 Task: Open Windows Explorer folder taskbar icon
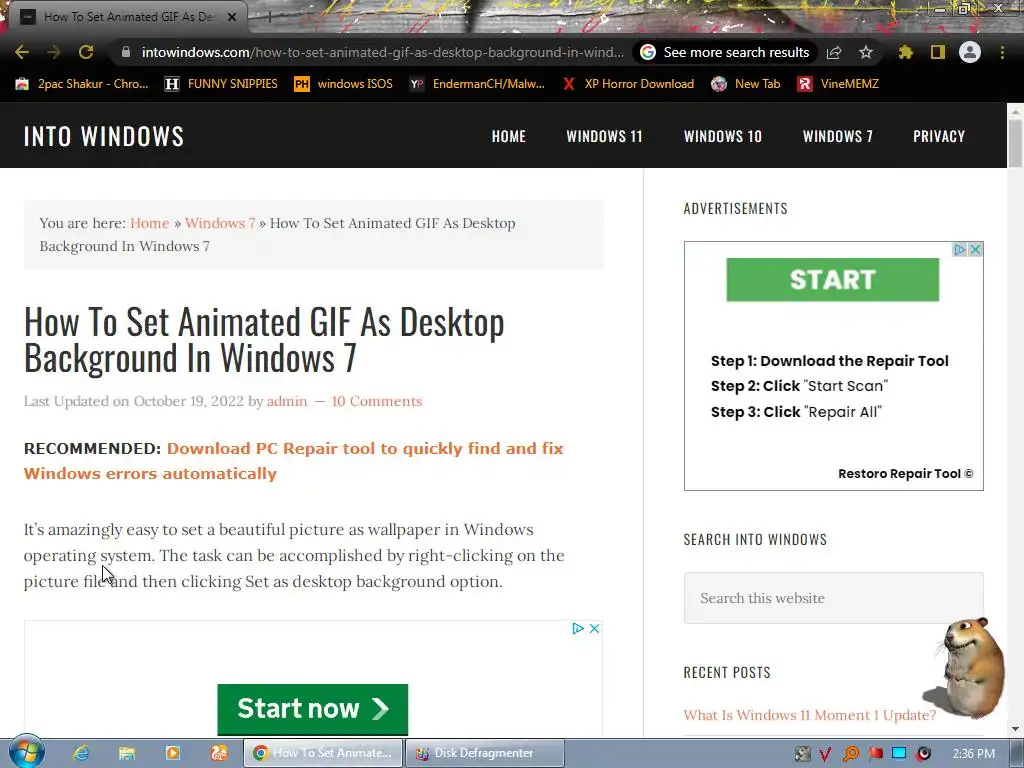point(127,753)
